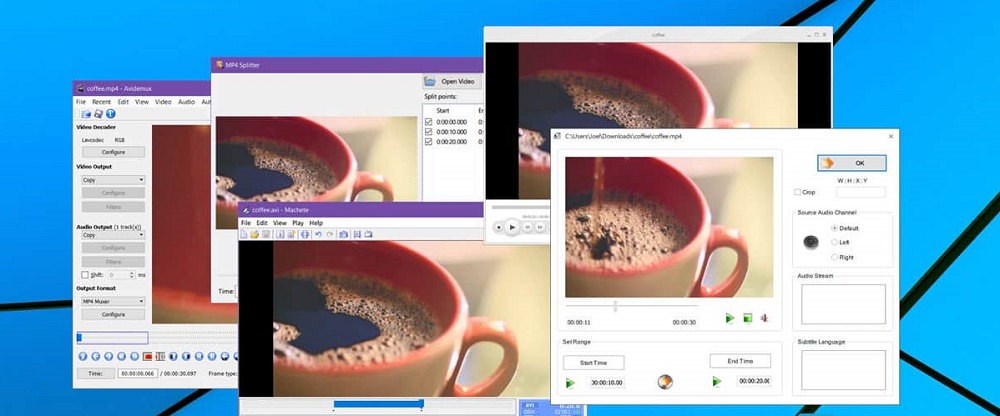1000x416 pixels.
Task: Click W:H:X:Y crop values field
Action: coord(860,192)
